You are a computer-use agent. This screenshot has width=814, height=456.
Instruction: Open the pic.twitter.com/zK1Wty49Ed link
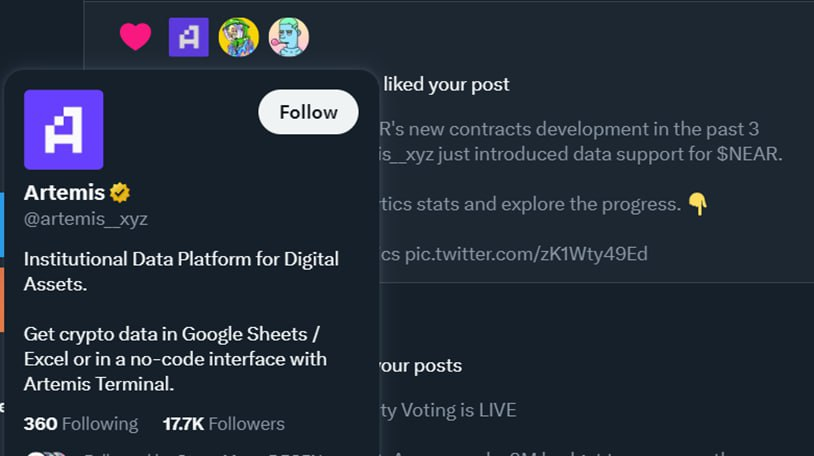(525, 254)
